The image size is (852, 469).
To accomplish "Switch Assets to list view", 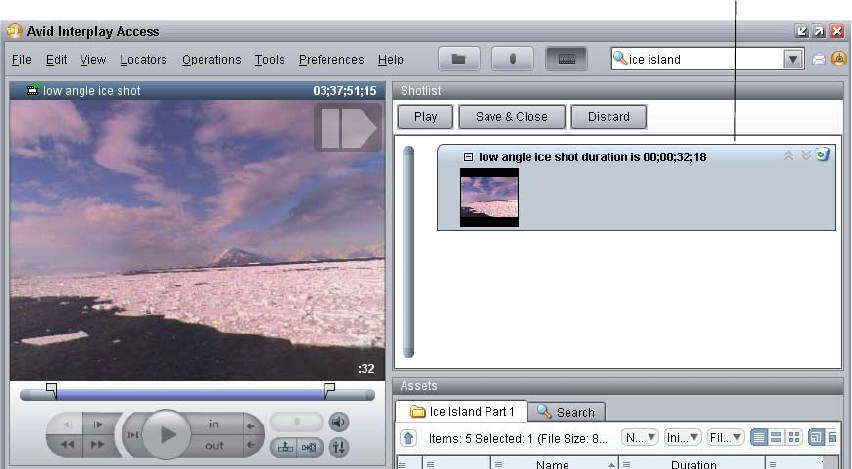I will click(759, 437).
